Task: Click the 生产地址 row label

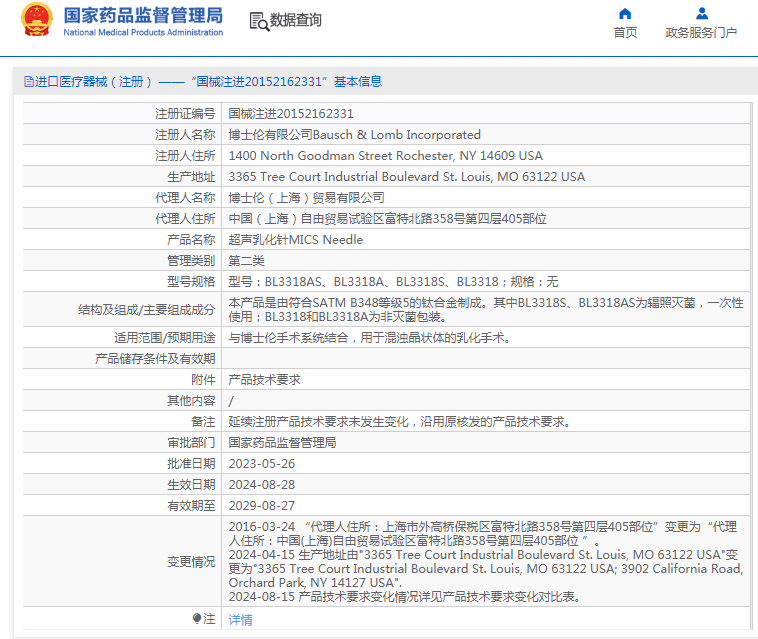Action: click(191, 176)
